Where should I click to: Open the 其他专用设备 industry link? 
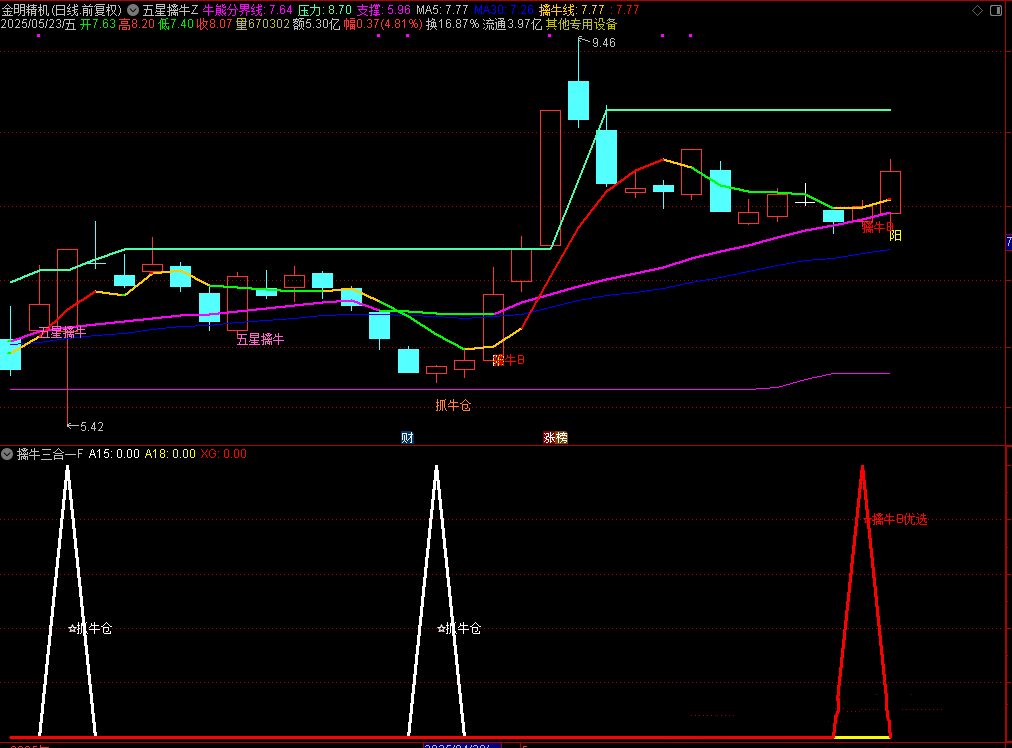(x=581, y=24)
